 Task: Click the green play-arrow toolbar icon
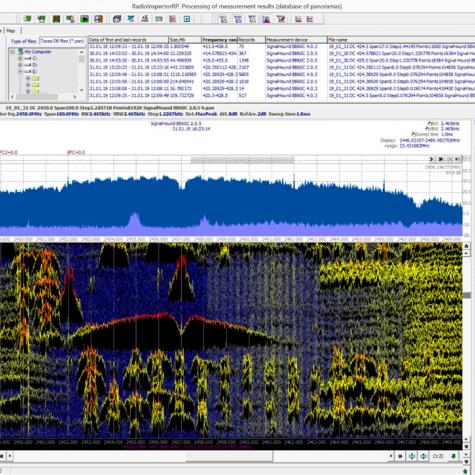pyautogui.click(x=84, y=19)
